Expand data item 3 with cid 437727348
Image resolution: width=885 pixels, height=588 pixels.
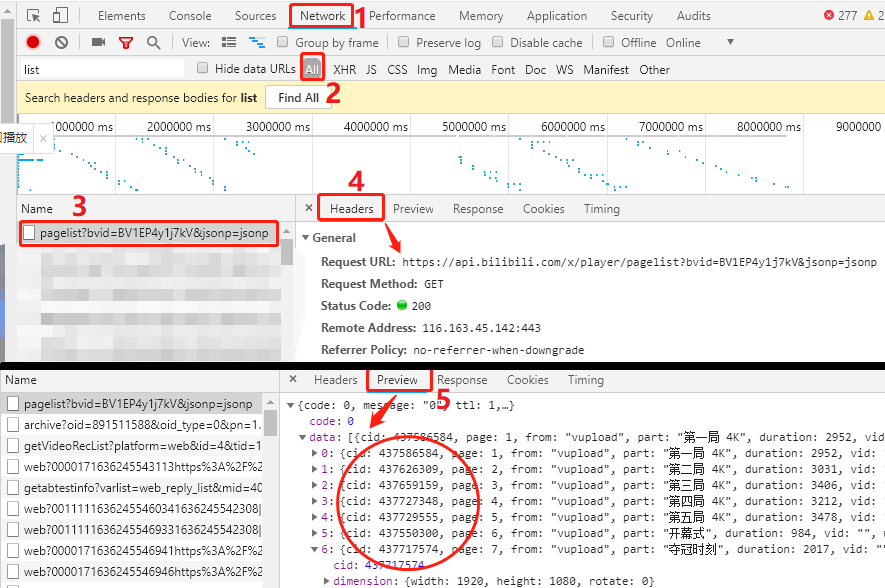(314, 501)
